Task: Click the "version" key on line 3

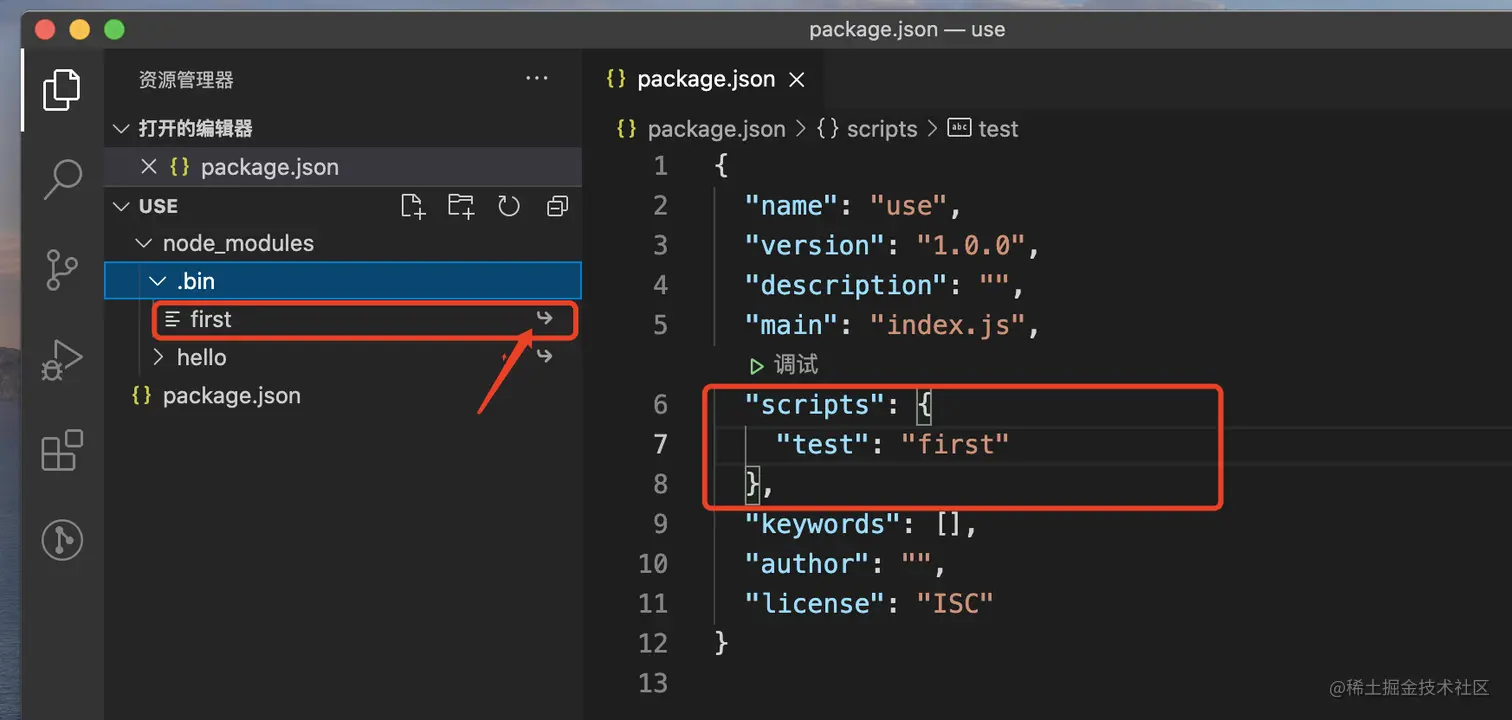Action: (814, 246)
